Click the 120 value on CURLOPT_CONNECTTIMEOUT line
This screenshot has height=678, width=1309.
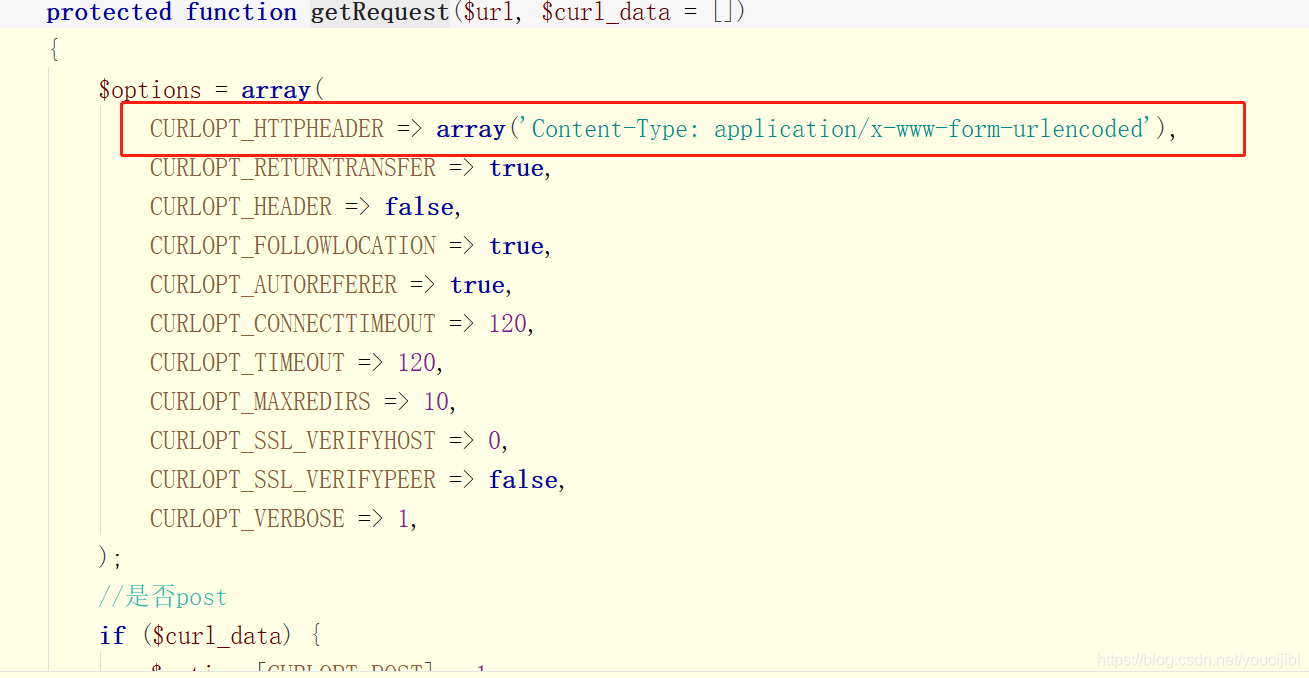[x=508, y=324]
